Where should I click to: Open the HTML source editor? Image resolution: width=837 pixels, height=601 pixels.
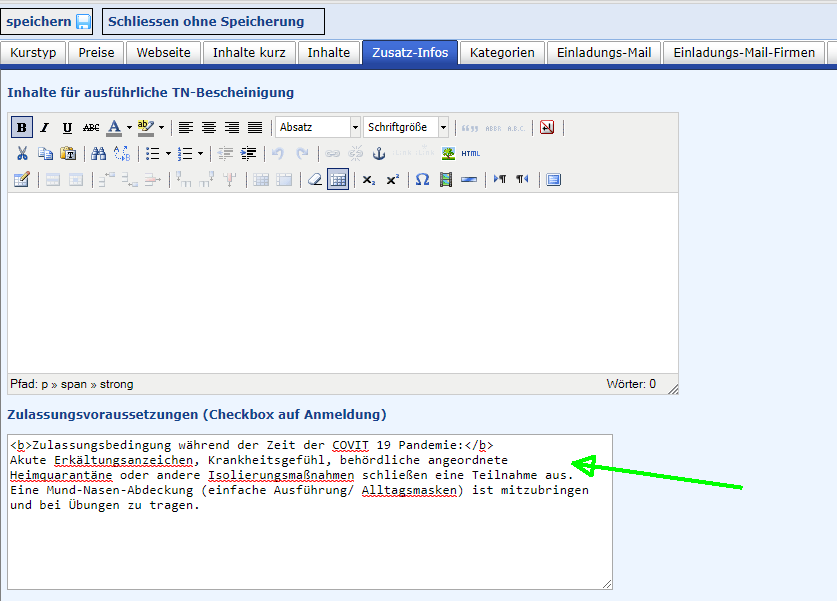click(x=470, y=154)
